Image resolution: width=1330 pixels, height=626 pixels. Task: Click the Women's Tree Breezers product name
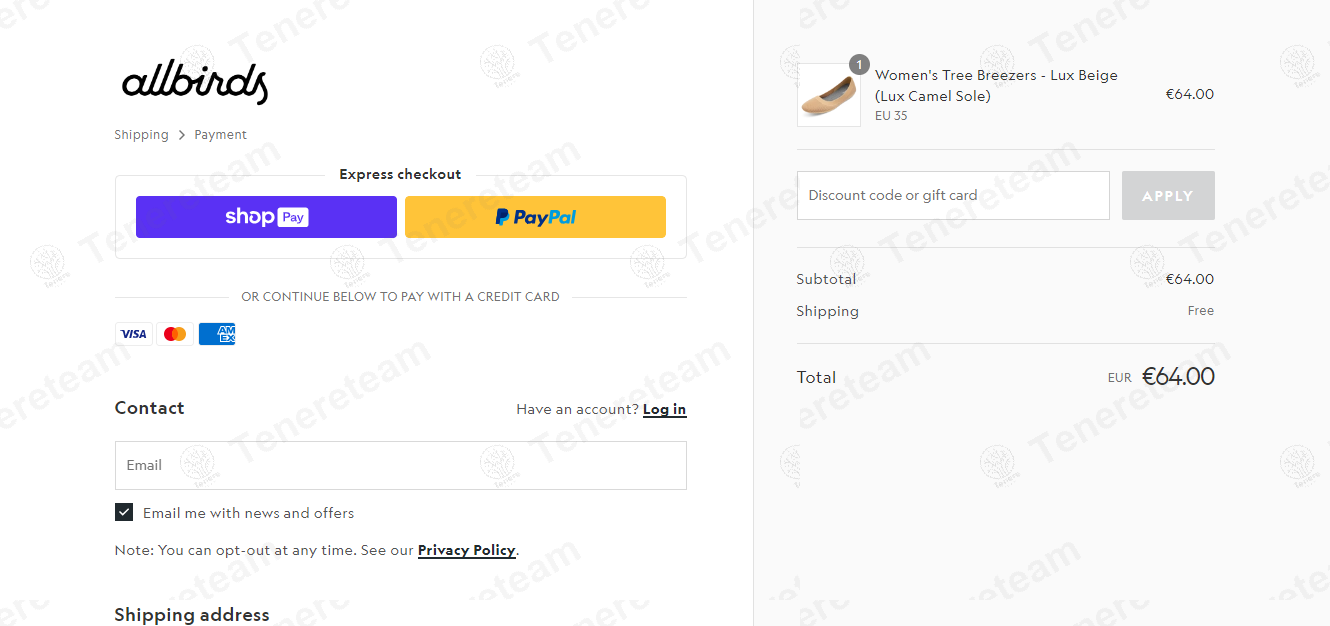tap(996, 86)
